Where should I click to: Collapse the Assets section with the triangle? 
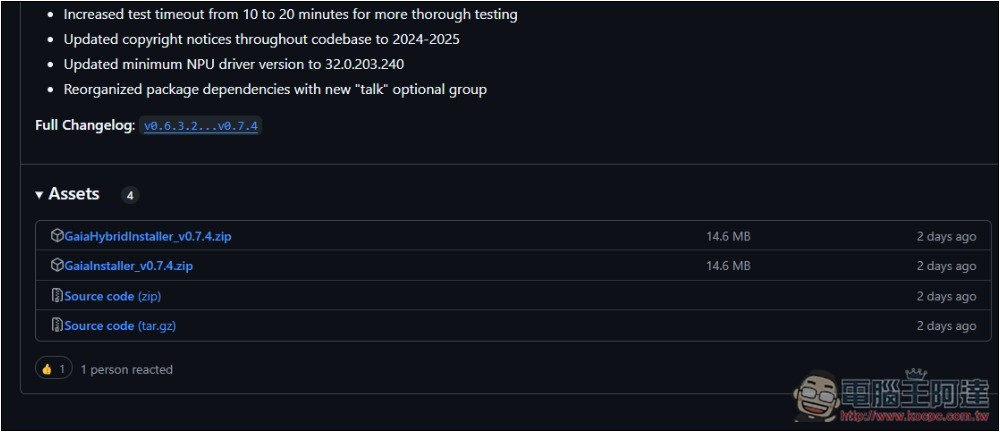pyautogui.click(x=40, y=195)
